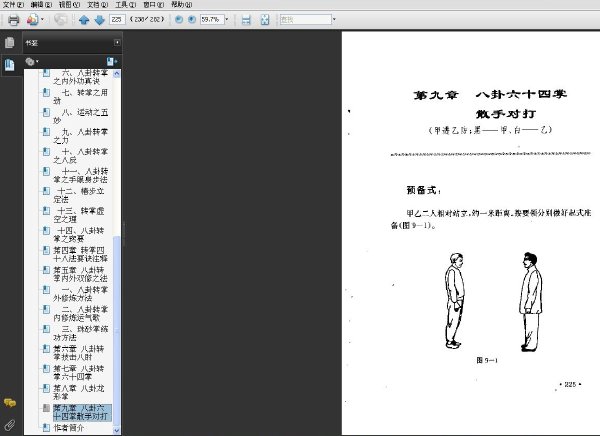600x436 pixels.
Task: Click the Print icon in toolbar
Action: [14, 20]
